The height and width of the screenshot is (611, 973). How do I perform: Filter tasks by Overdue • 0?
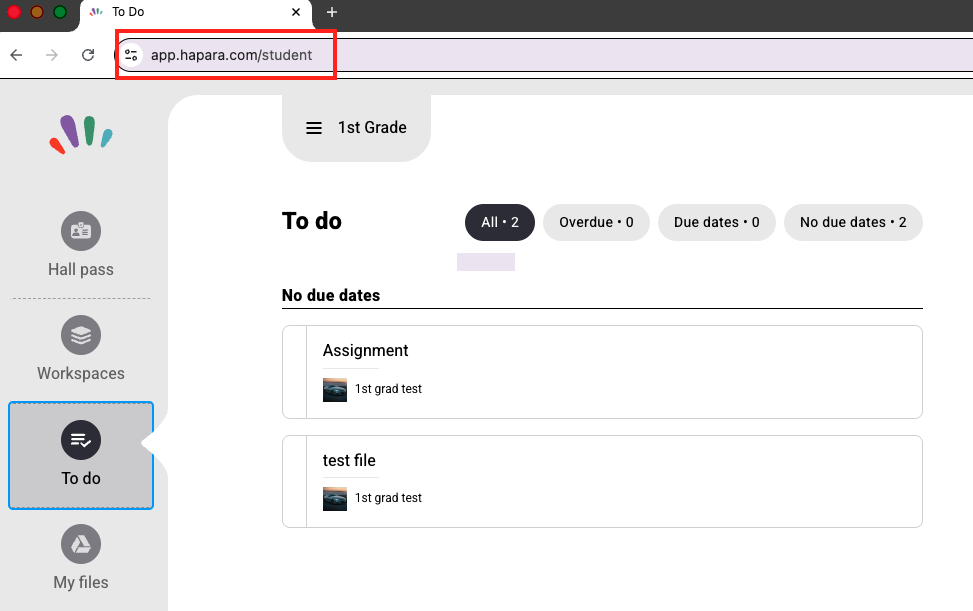(x=596, y=222)
